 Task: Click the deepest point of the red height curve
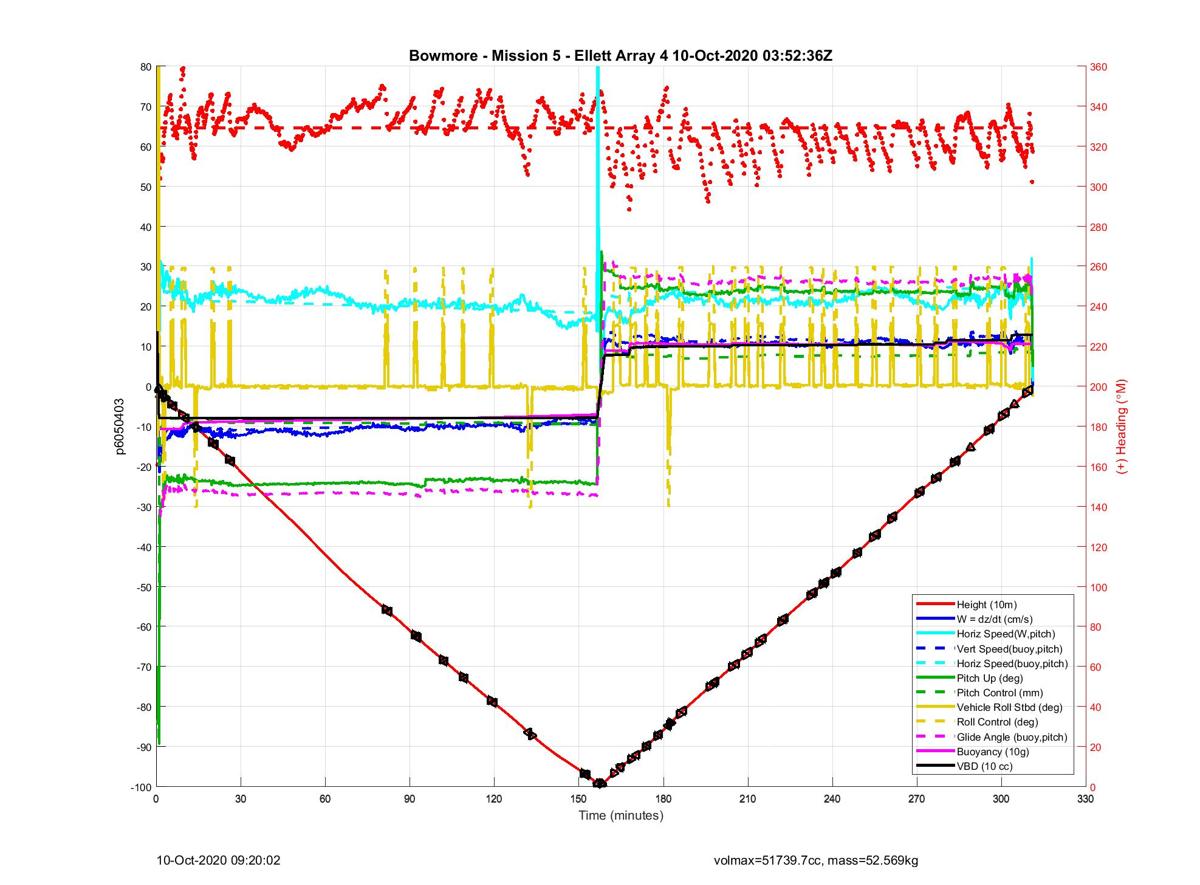tap(599, 783)
